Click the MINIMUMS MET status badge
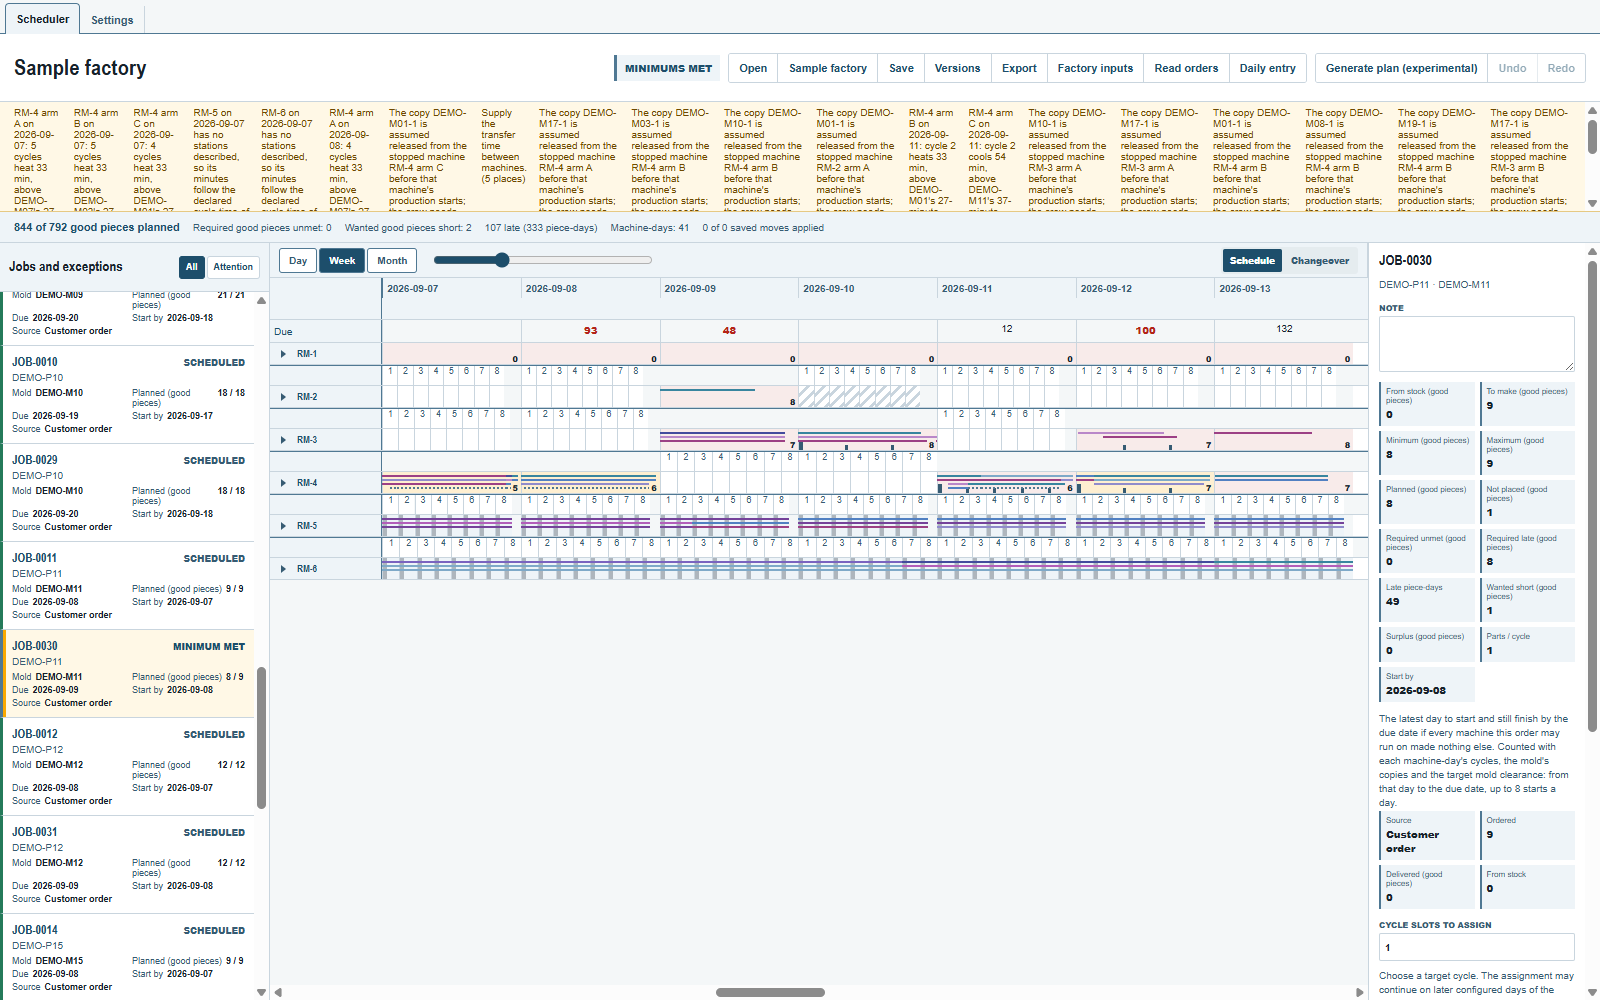 [668, 68]
